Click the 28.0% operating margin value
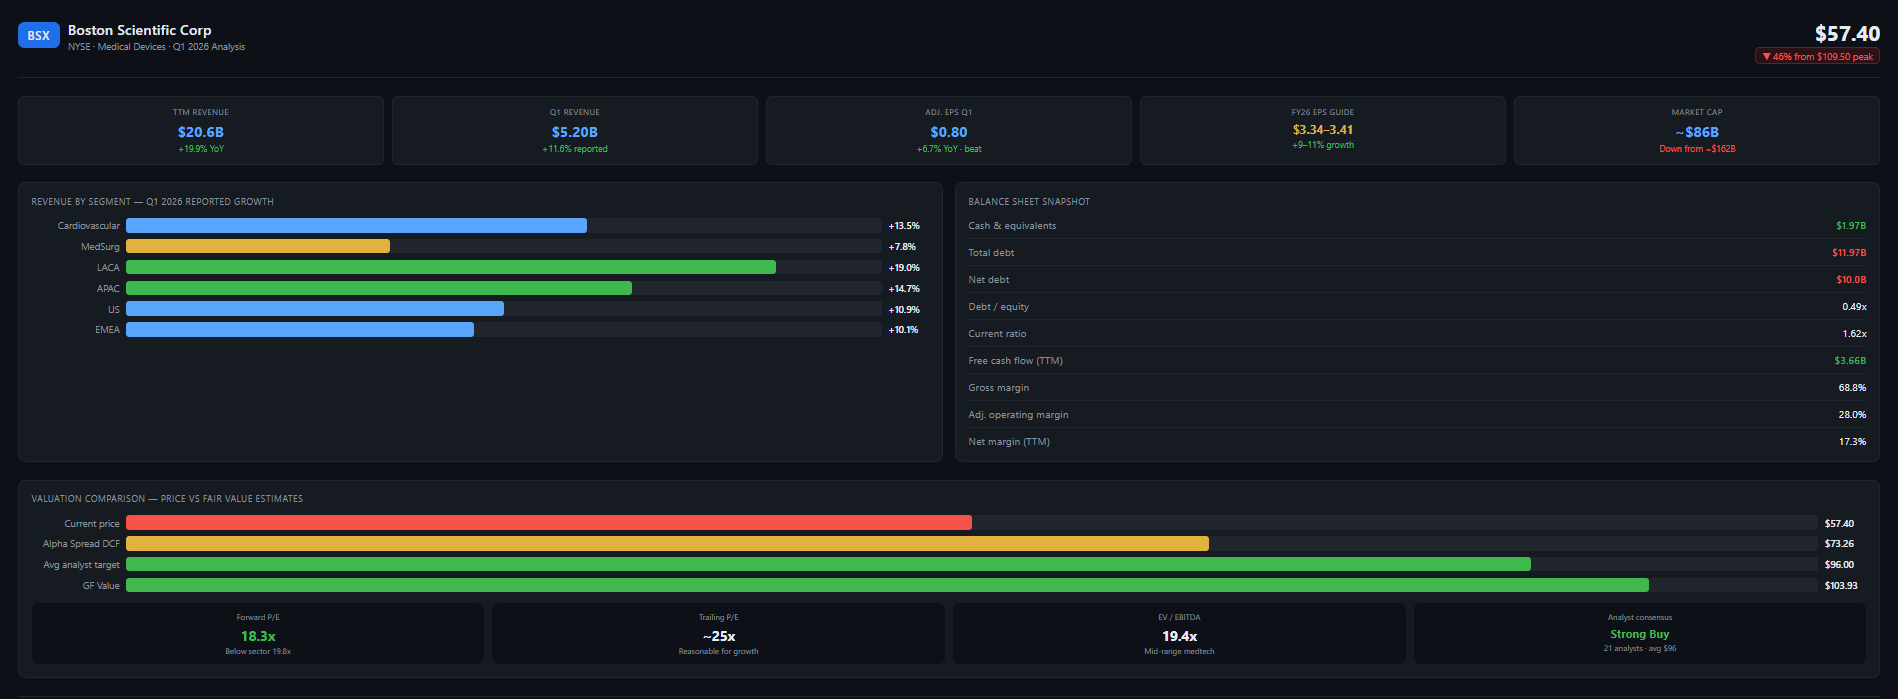This screenshot has width=1898, height=699. coord(1852,415)
